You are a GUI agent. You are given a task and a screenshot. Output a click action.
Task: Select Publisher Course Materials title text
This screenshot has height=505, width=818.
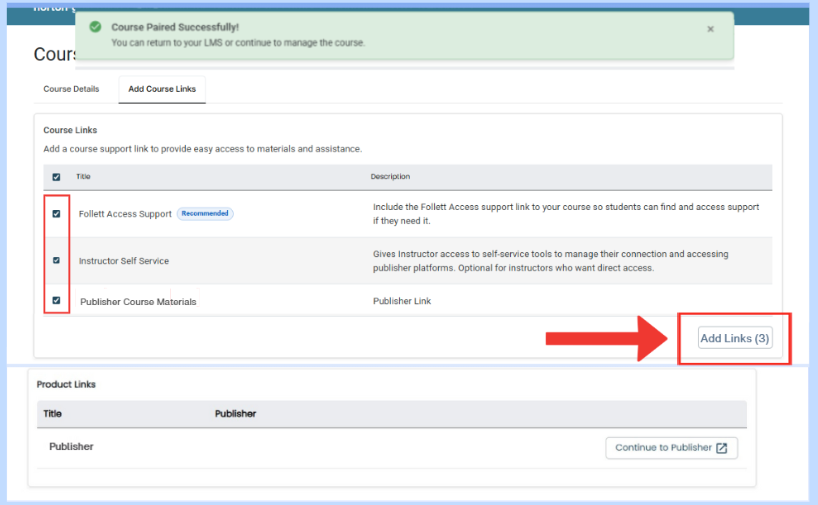[x=138, y=302]
